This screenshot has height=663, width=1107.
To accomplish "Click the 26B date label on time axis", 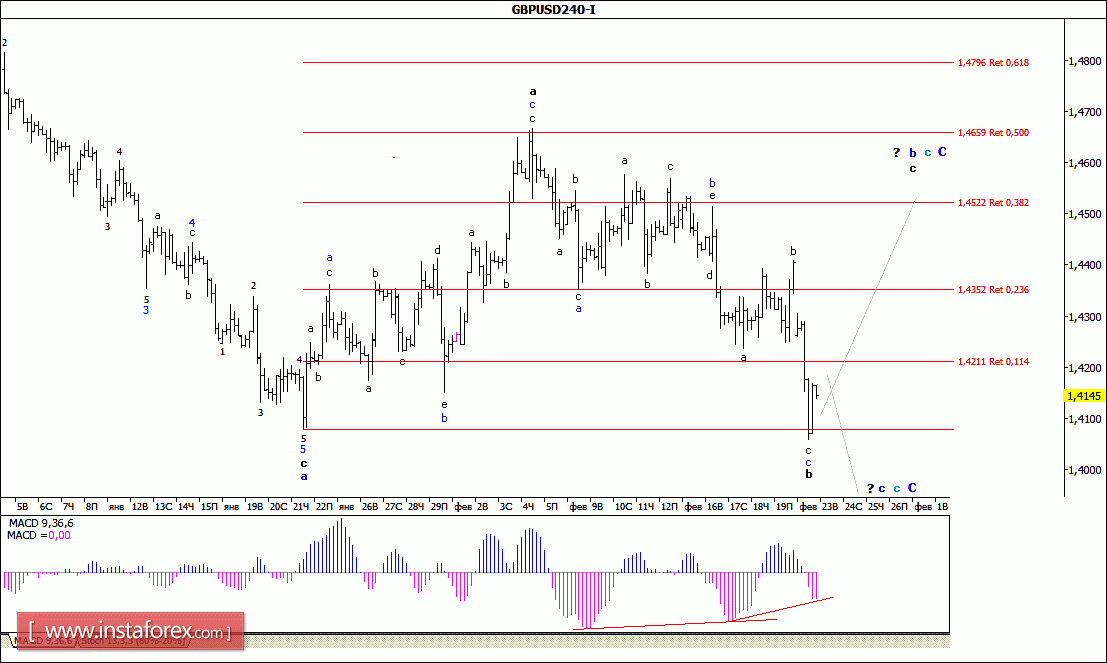I will tap(370, 507).
